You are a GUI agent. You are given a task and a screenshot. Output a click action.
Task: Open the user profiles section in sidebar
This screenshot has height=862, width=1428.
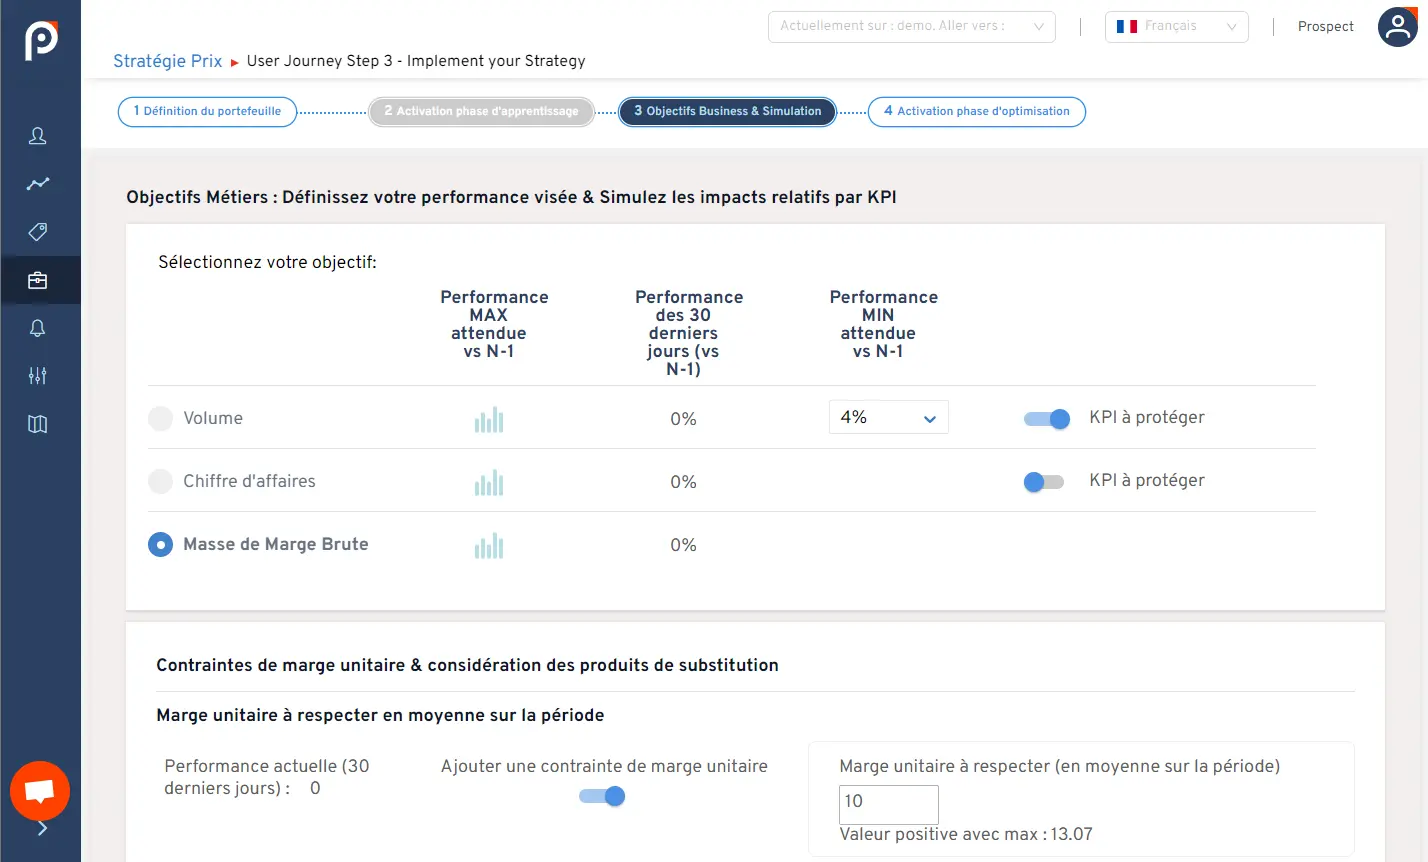[40, 136]
